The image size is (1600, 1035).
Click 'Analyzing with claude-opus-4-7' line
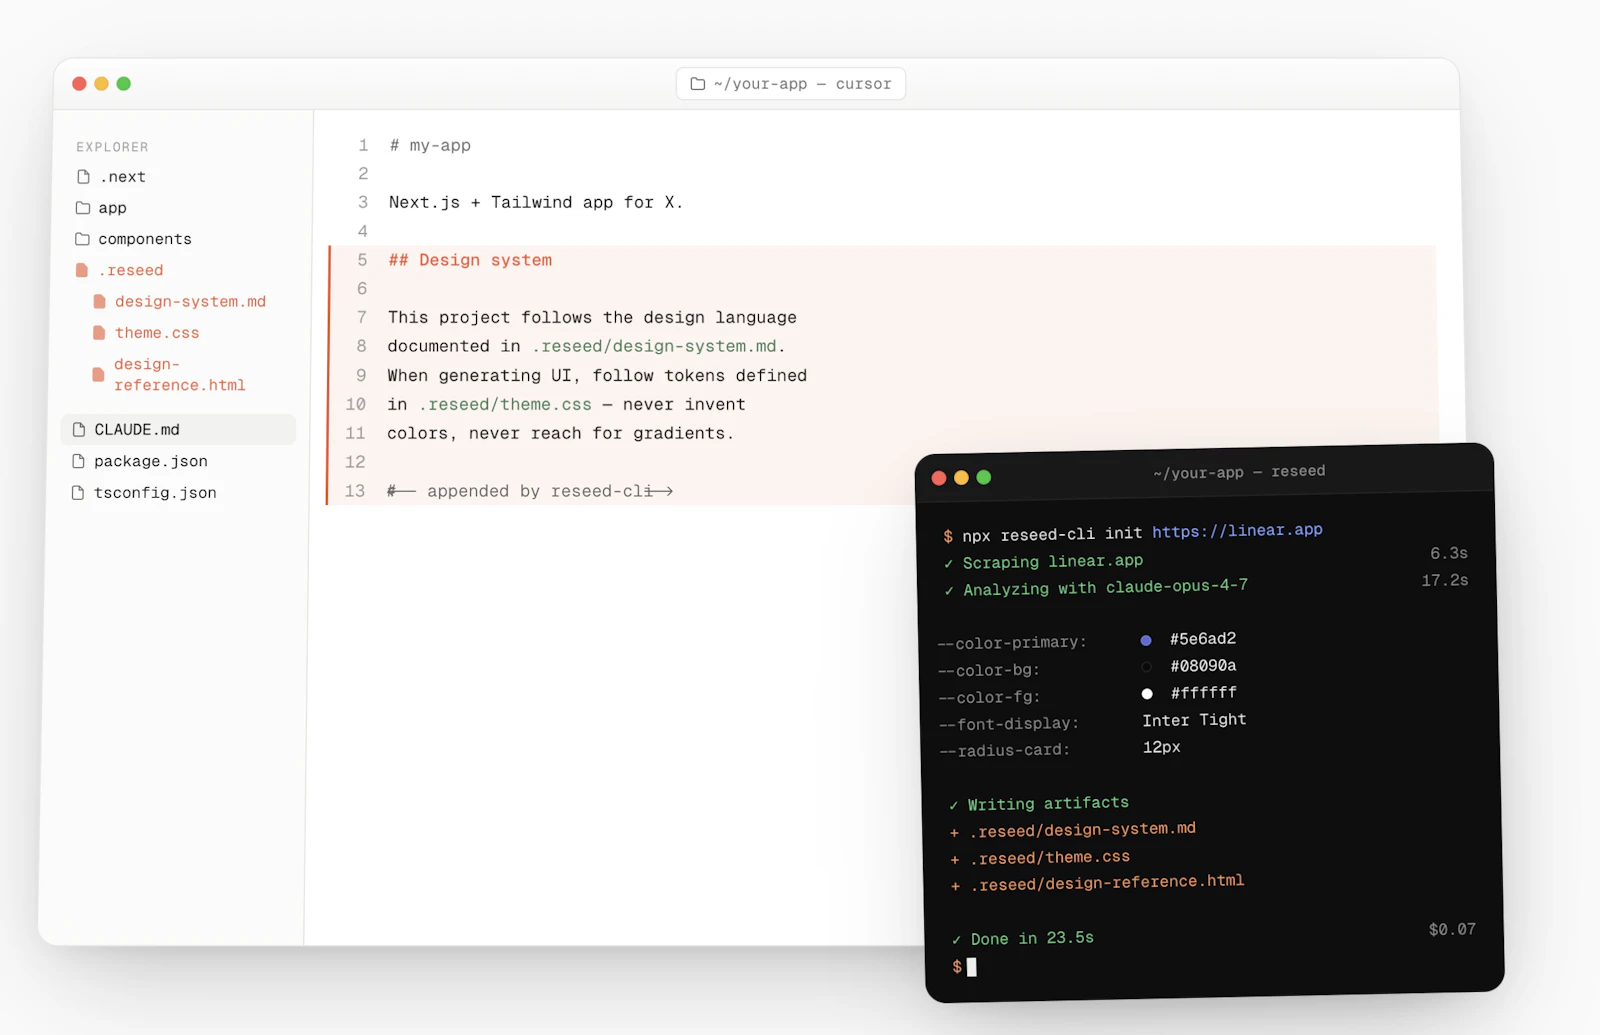click(1097, 588)
